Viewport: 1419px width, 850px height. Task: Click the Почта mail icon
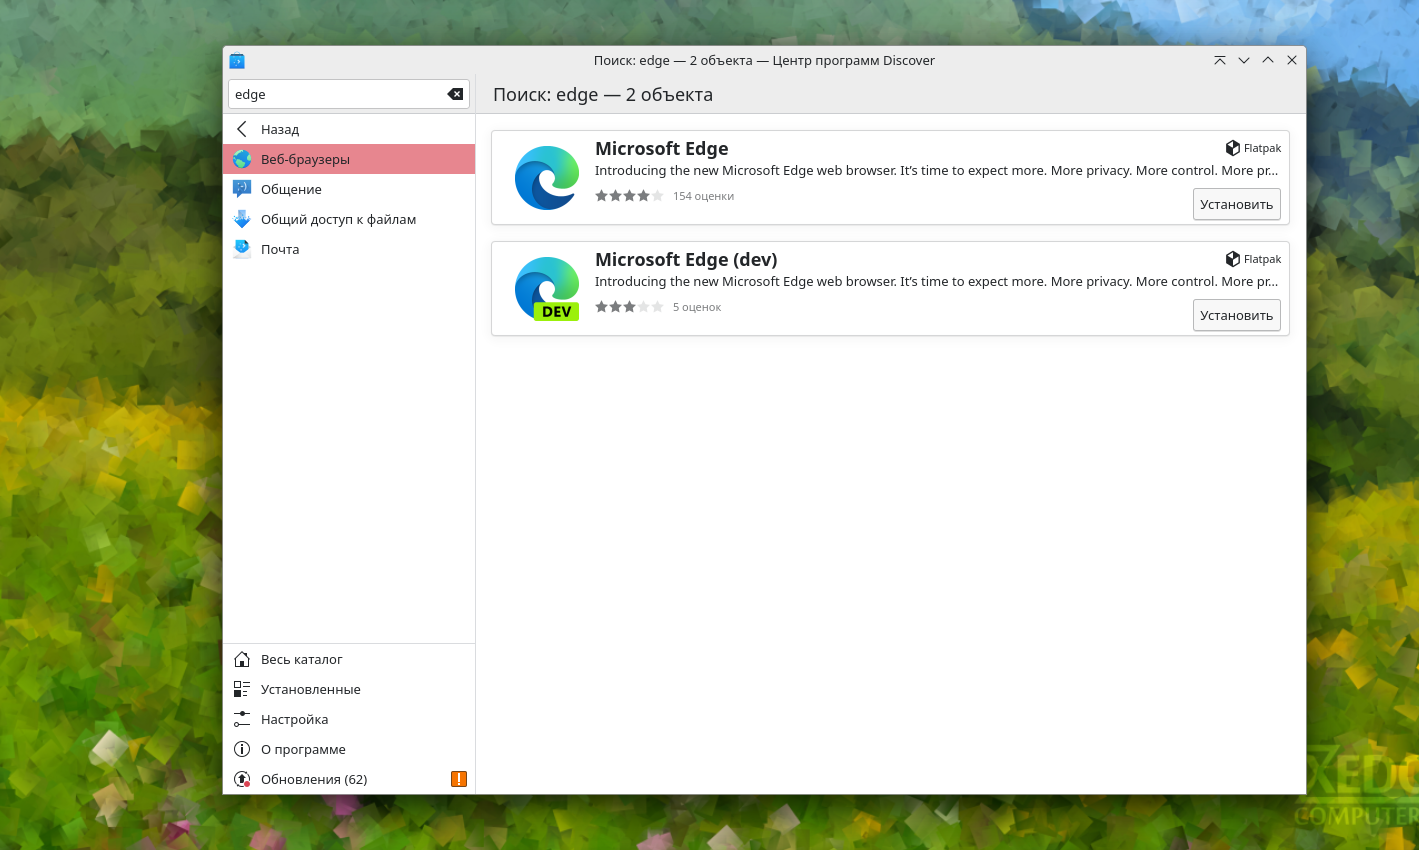click(242, 249)
